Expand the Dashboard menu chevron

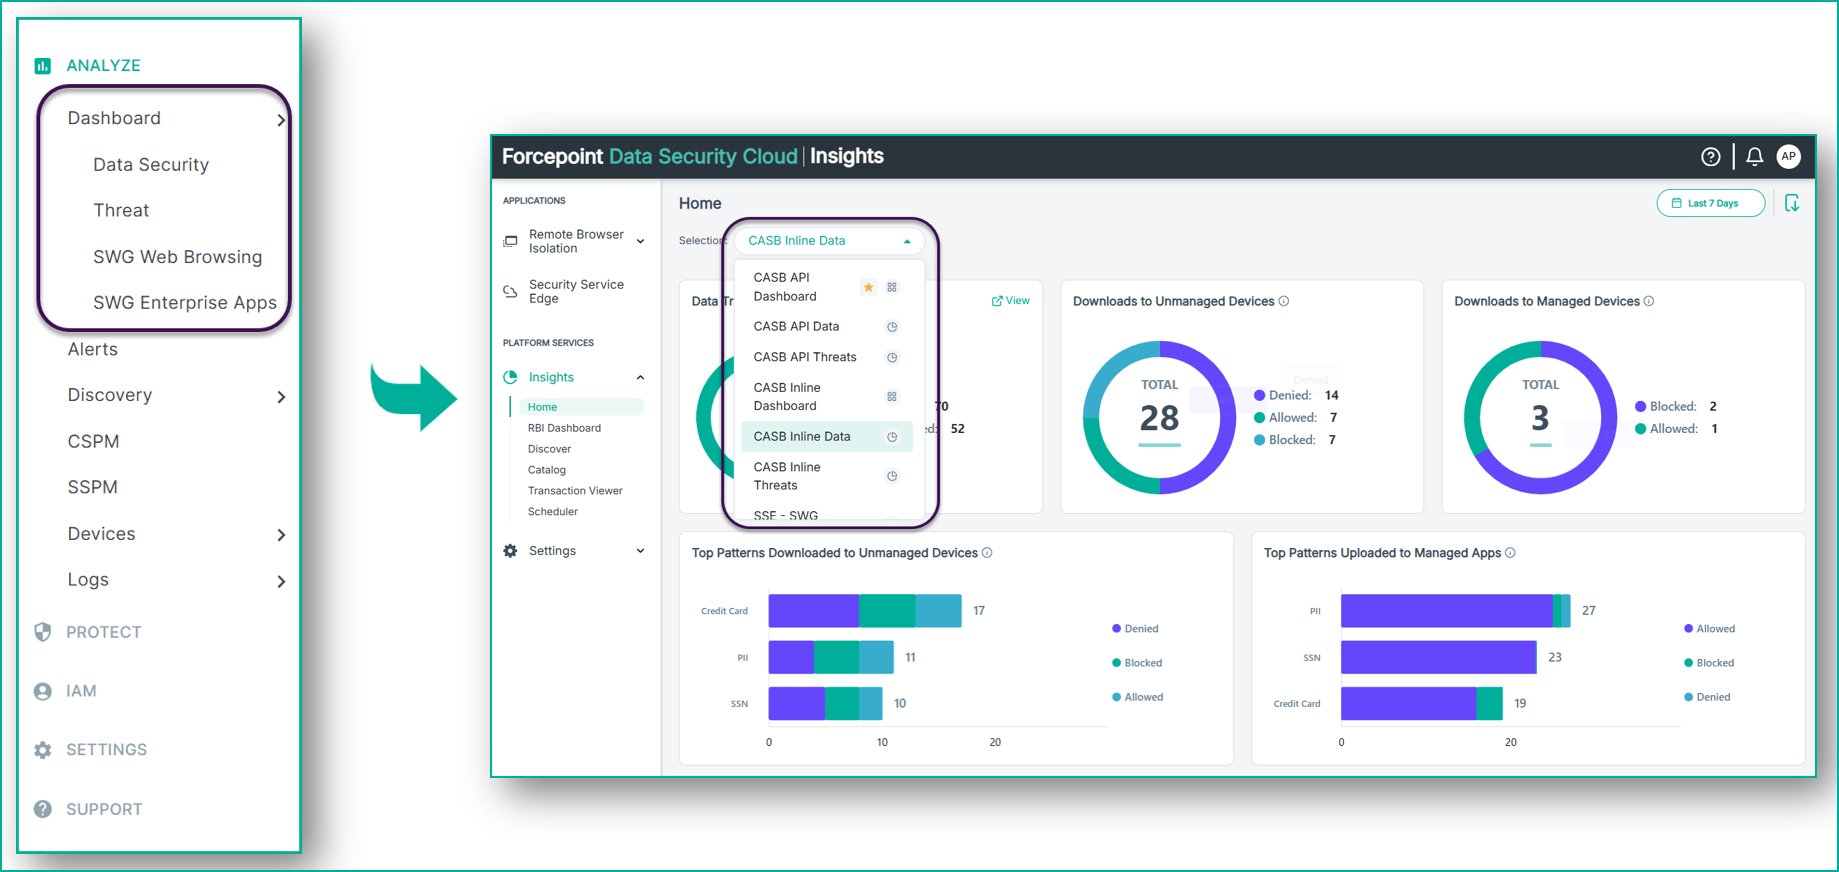(281, 120)
